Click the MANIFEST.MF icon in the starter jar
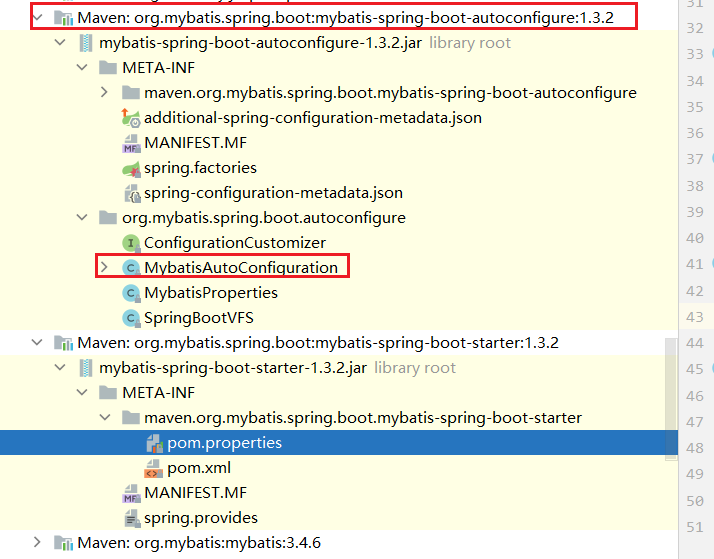The image size is (714, 559). pyautogui.click(x=131, y=493)
